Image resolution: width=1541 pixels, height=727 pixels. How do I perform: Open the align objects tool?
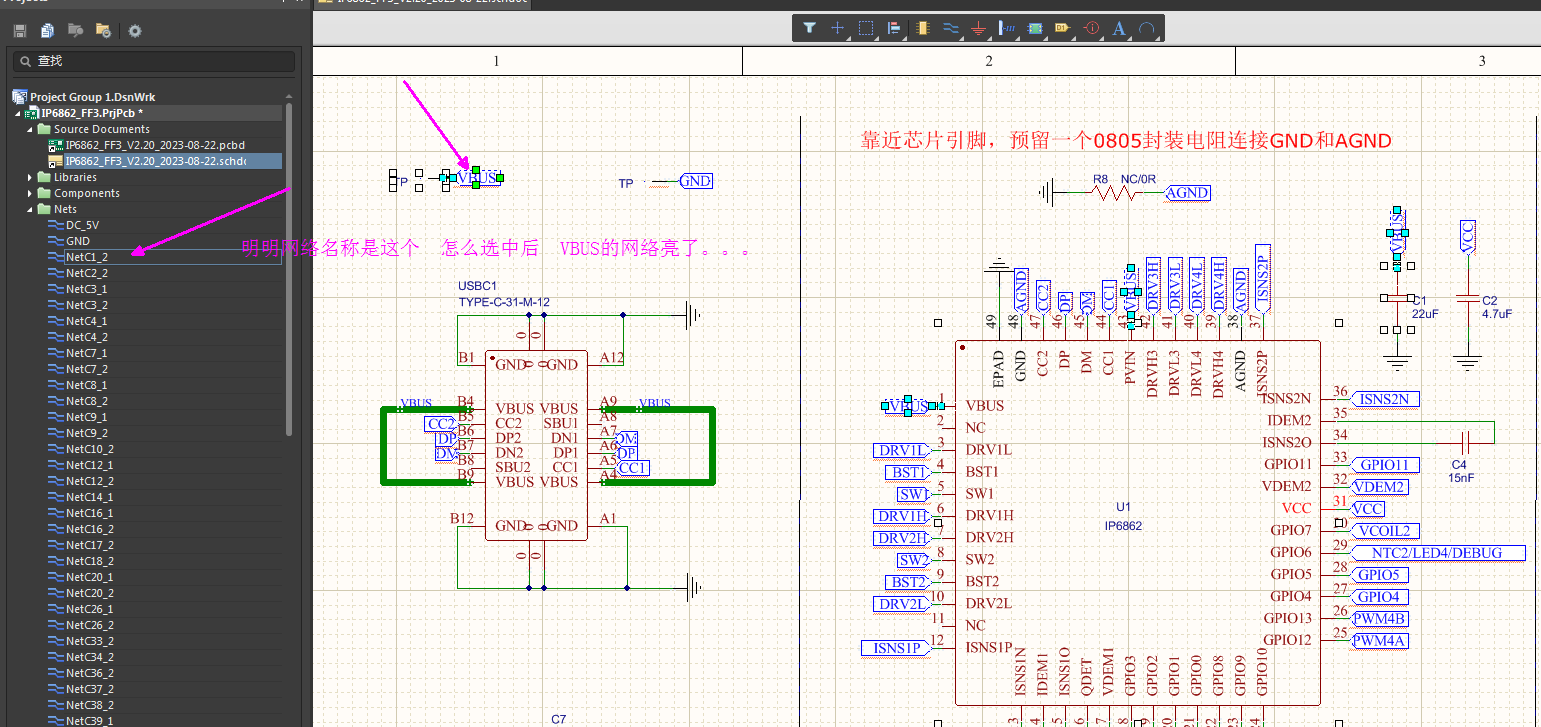pos(894,28)
